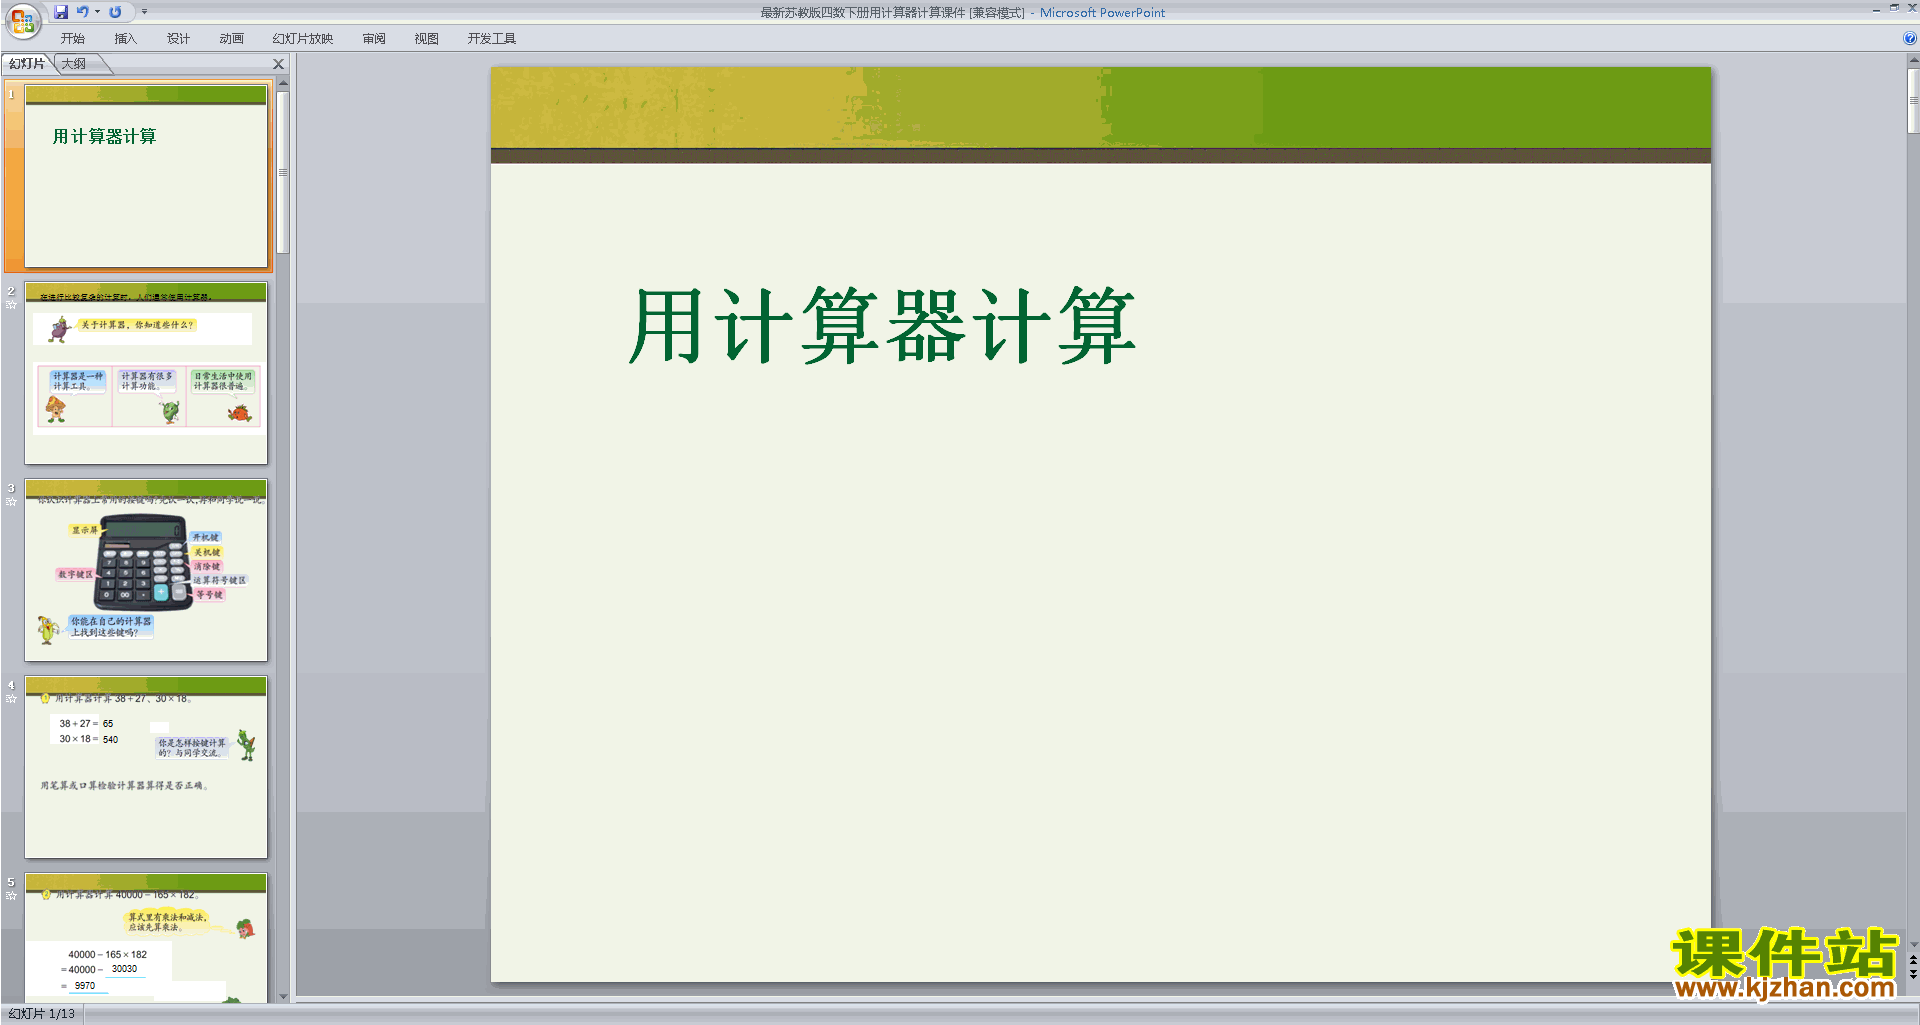Select slide 5 thumbnail with 40000-165×182
This screenshot has height=1025, width=1920.
pyautogui.click(x=146, y=938)
